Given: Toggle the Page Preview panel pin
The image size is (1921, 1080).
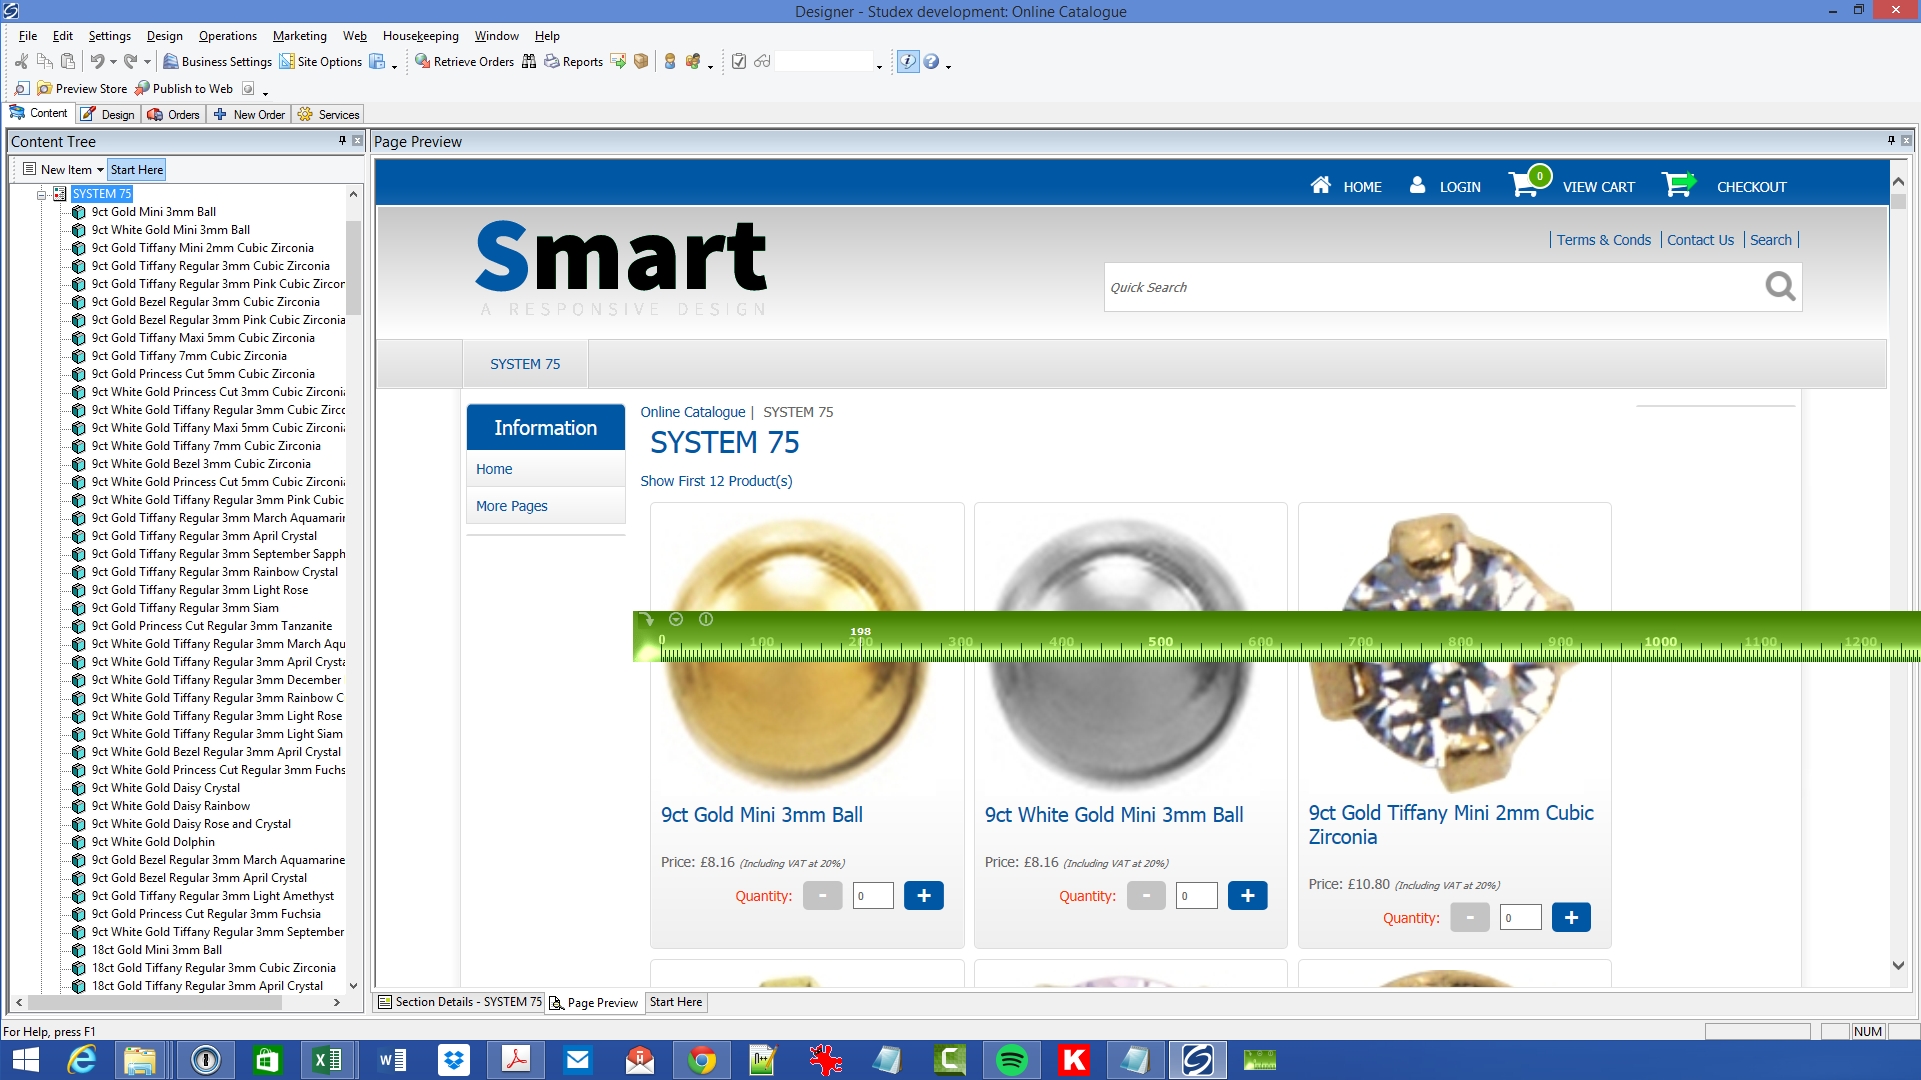Looking at the screenshot, I should 1890,141.
